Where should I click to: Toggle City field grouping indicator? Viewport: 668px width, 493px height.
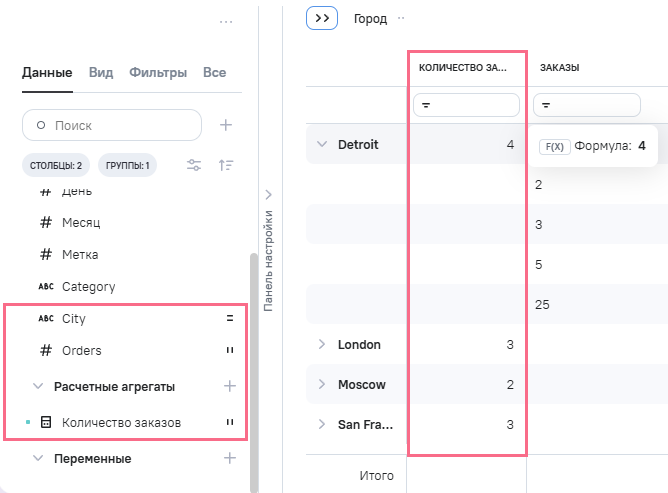229,319
